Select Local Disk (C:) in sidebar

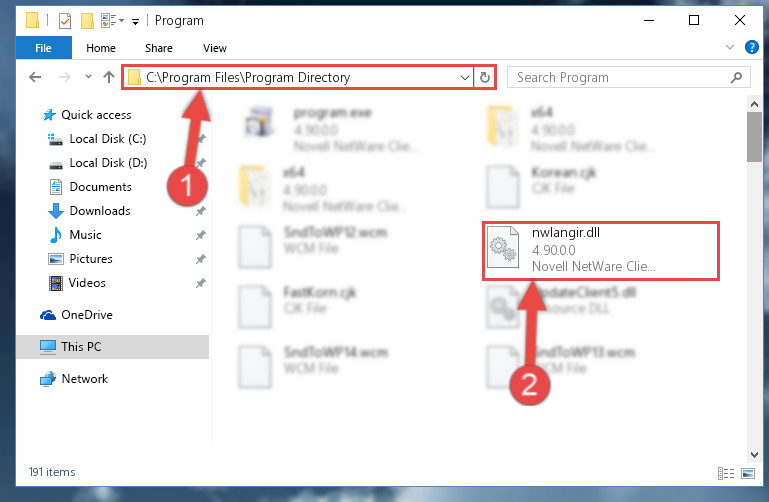pyautogui.click(x=108, y=139)
